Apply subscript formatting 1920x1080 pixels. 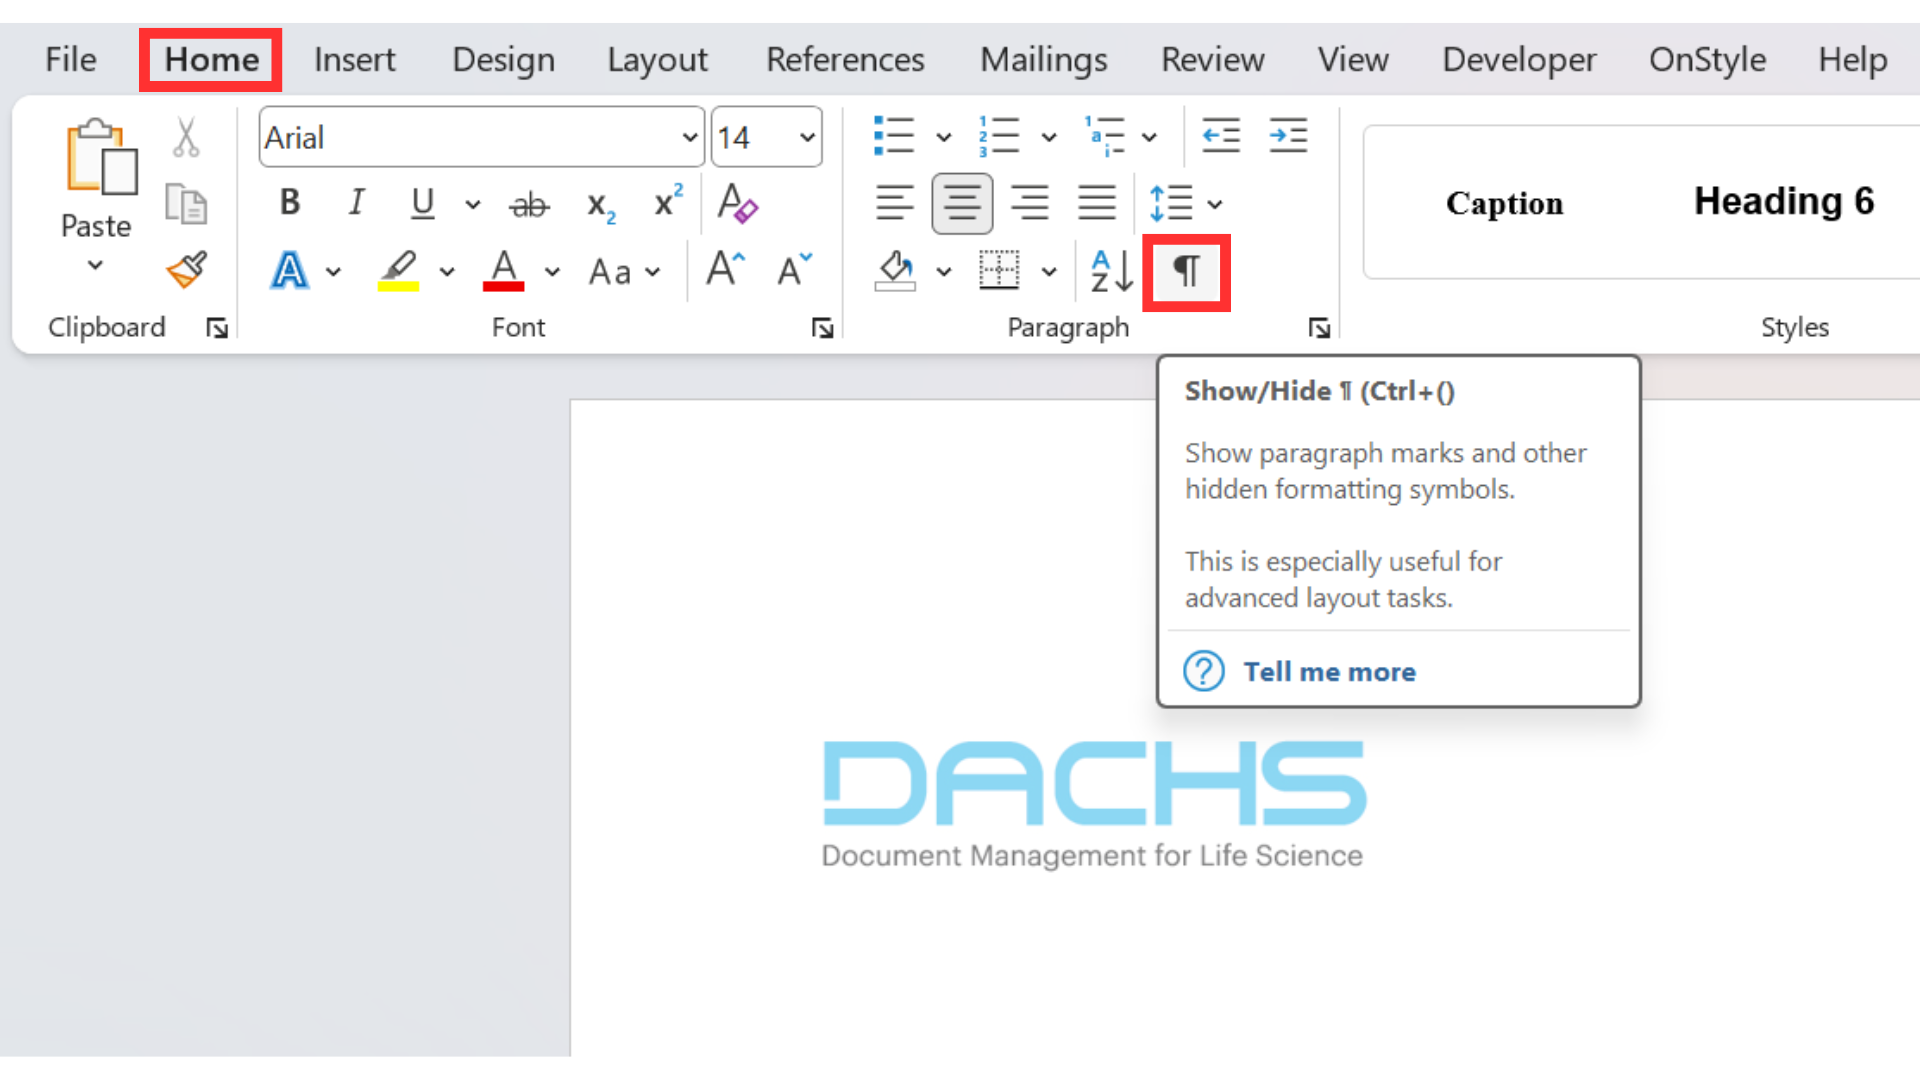(600, 206)
